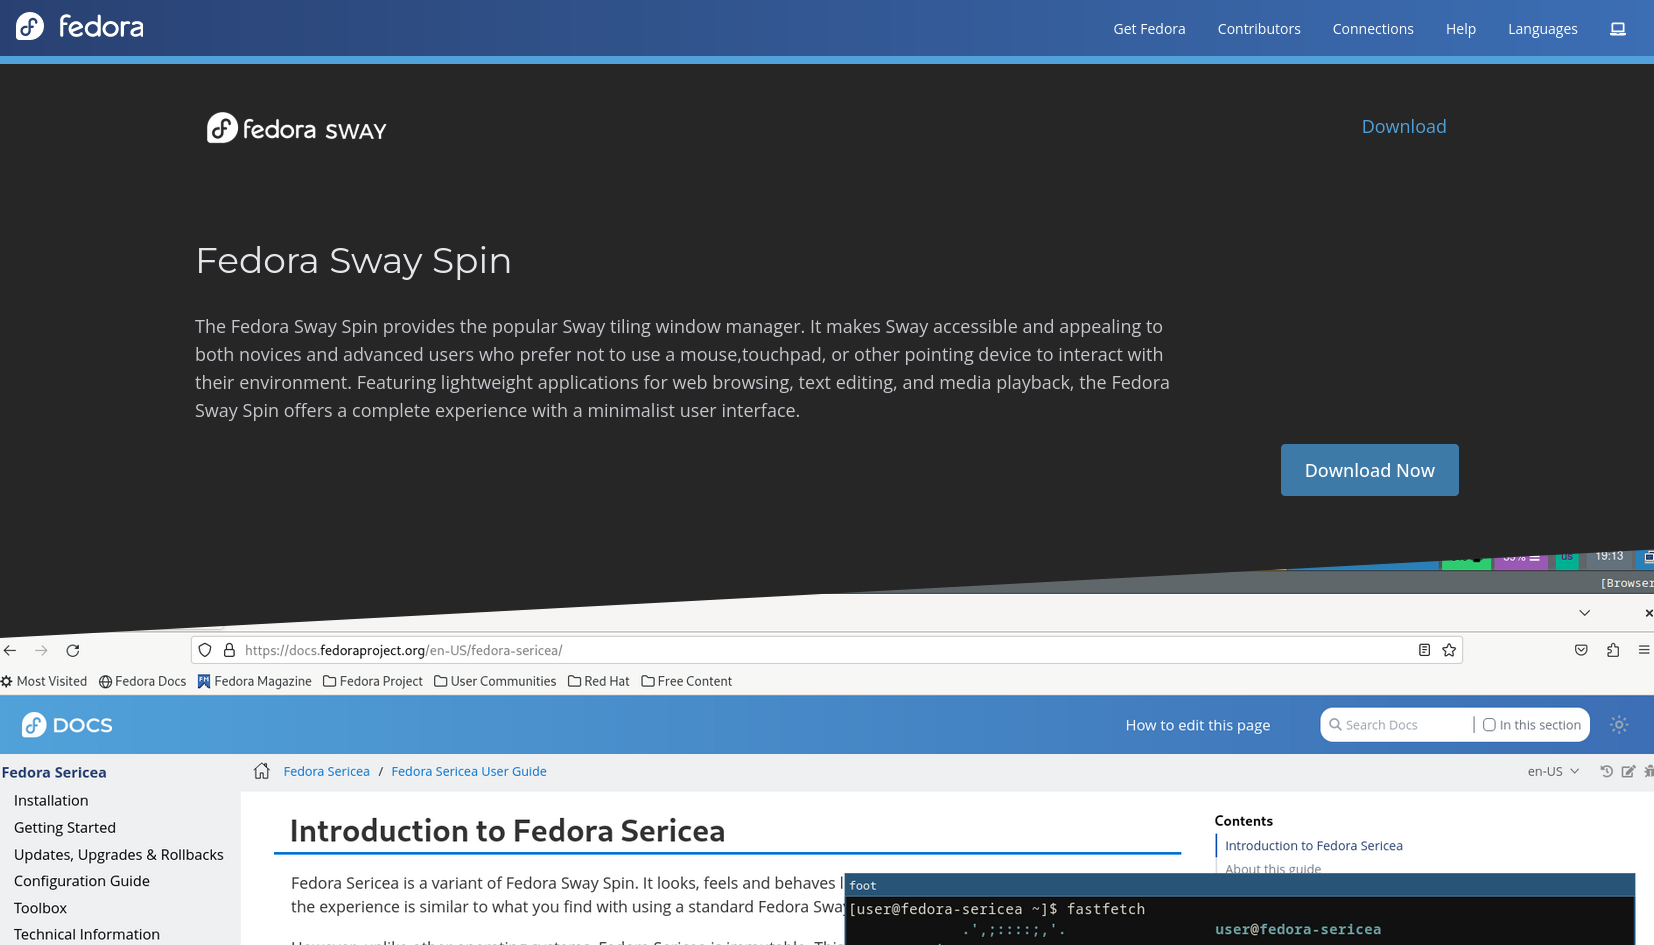1654x945 pixels.
Task: Open Most Visited bookmarks
Action: 44,681
